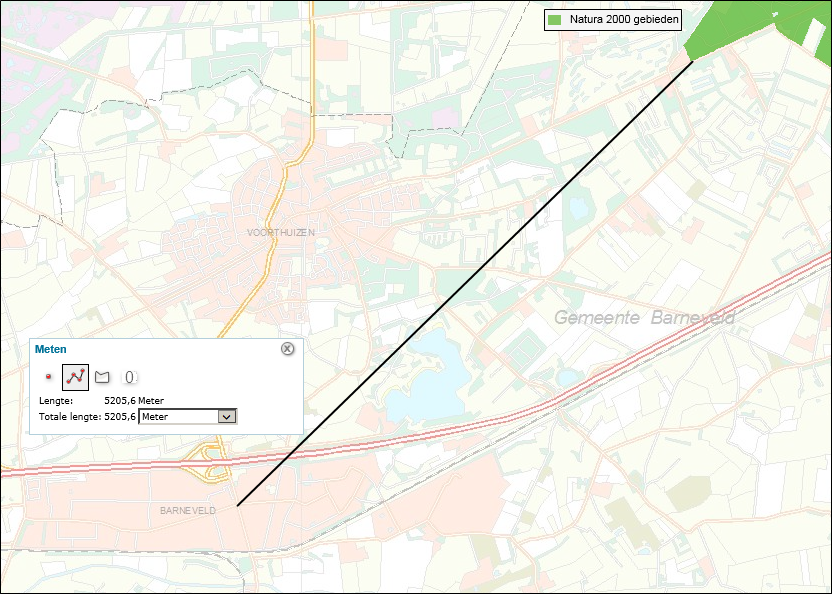Click the VOORTHUIZEN map label
This screenshot has width=832, height=594.
(x=281, y=233)
